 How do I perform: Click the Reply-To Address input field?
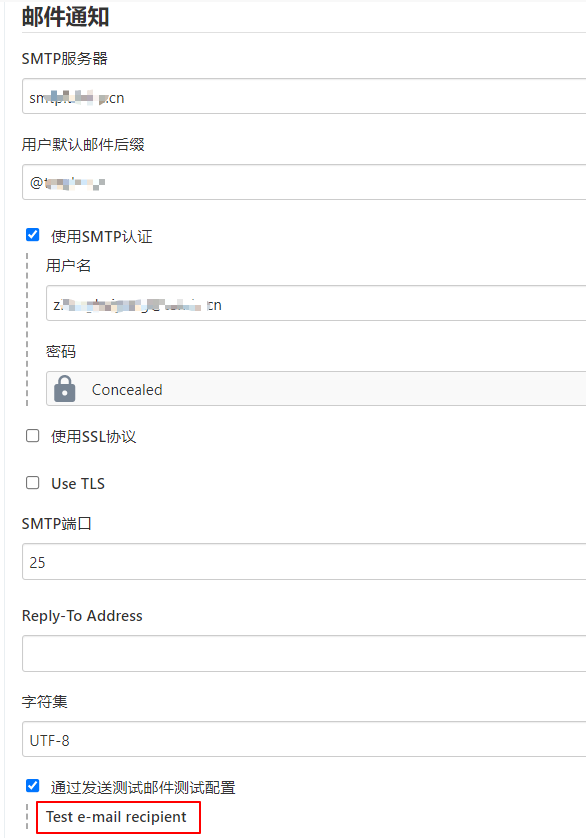(304, 654)
